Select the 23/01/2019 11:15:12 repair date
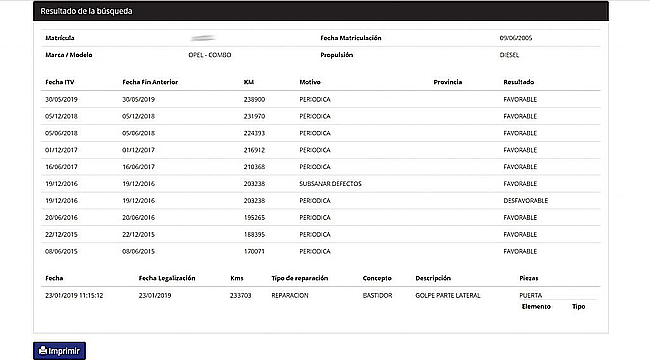Viewport: 650px width, 362px height. pyautogui.click(x=74, y=296)
